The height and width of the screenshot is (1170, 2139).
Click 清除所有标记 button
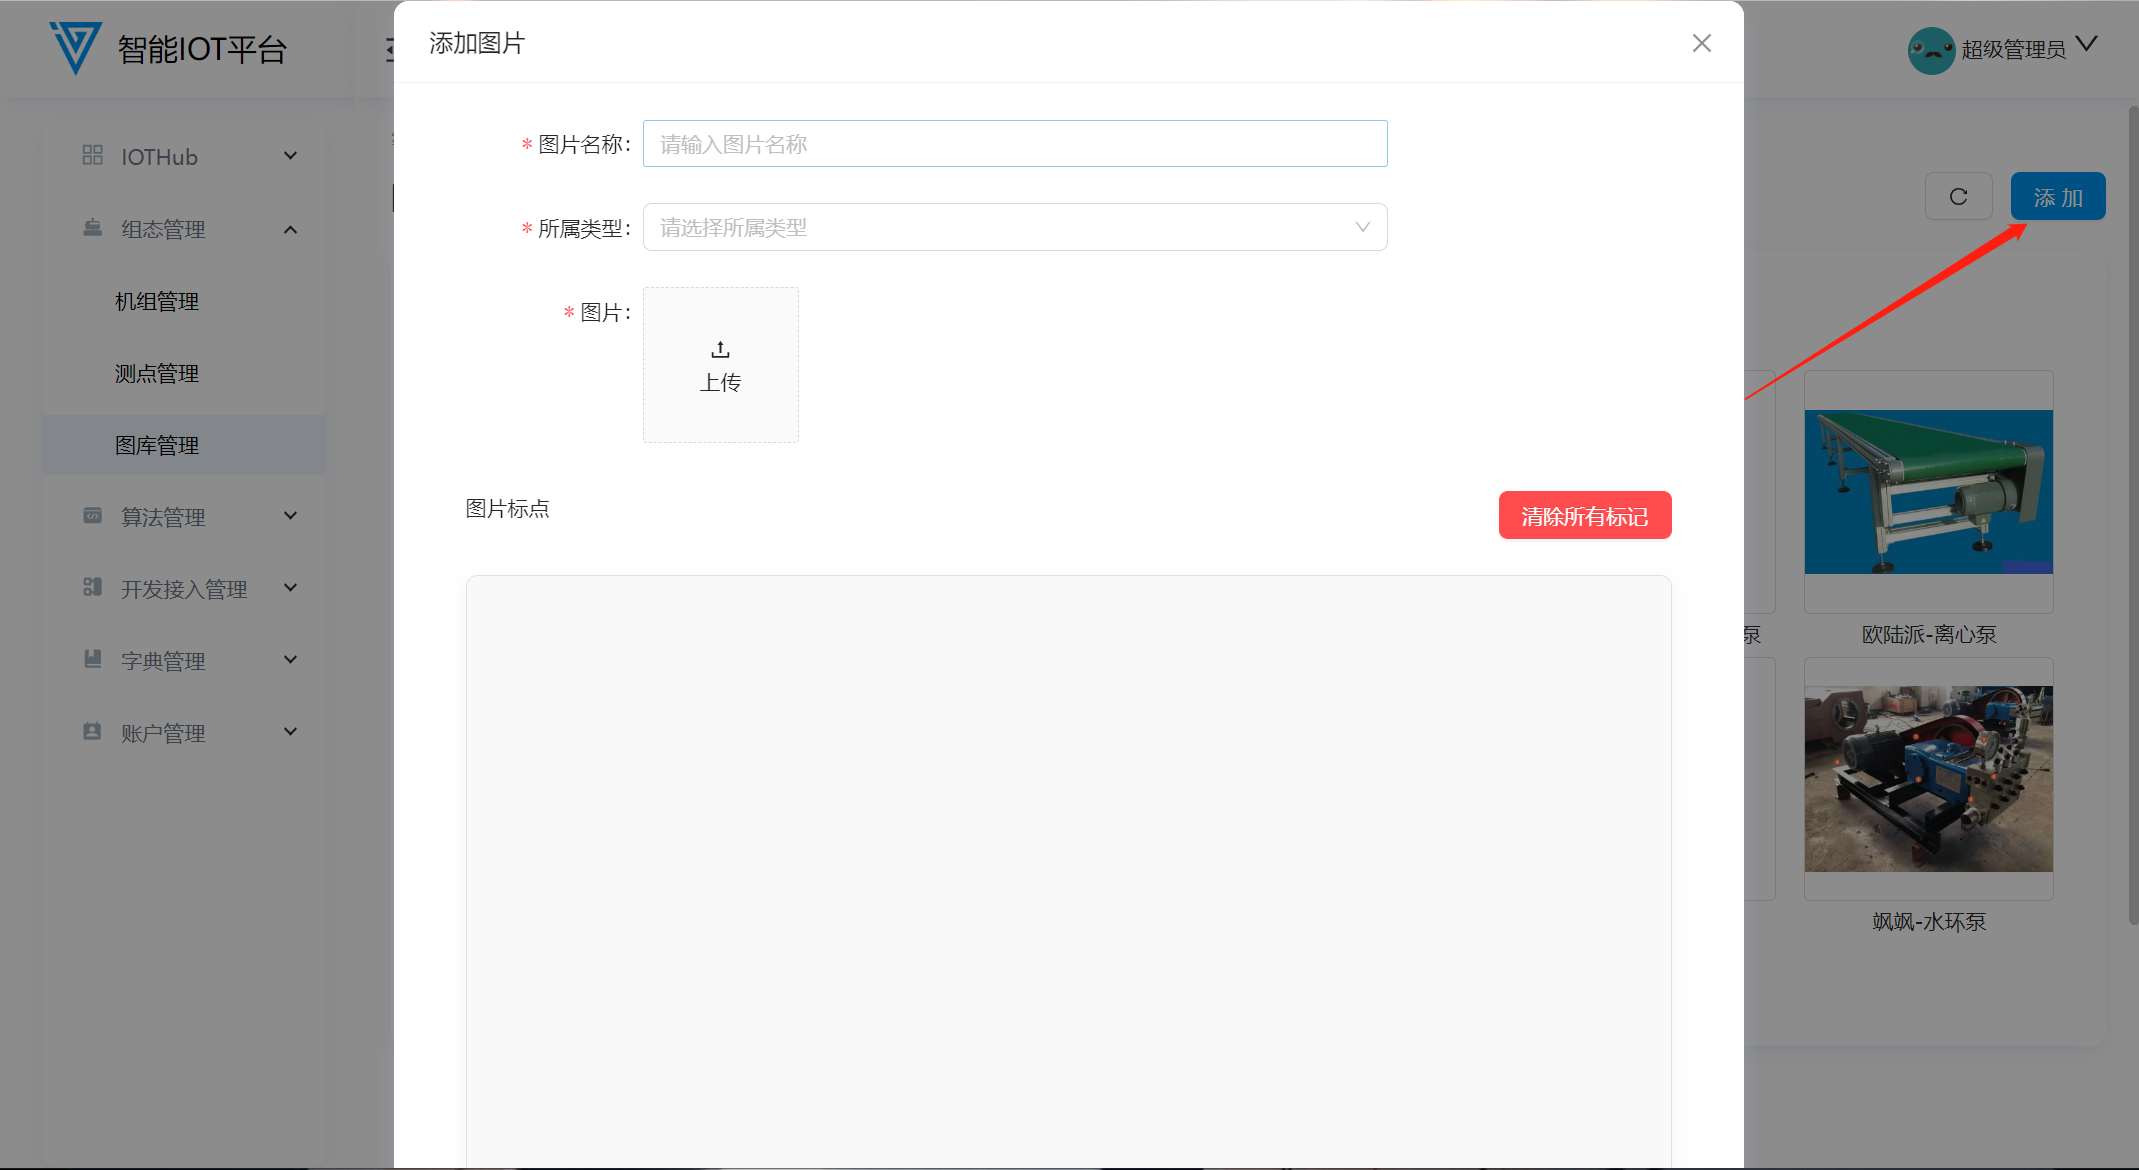point(1584,515)
